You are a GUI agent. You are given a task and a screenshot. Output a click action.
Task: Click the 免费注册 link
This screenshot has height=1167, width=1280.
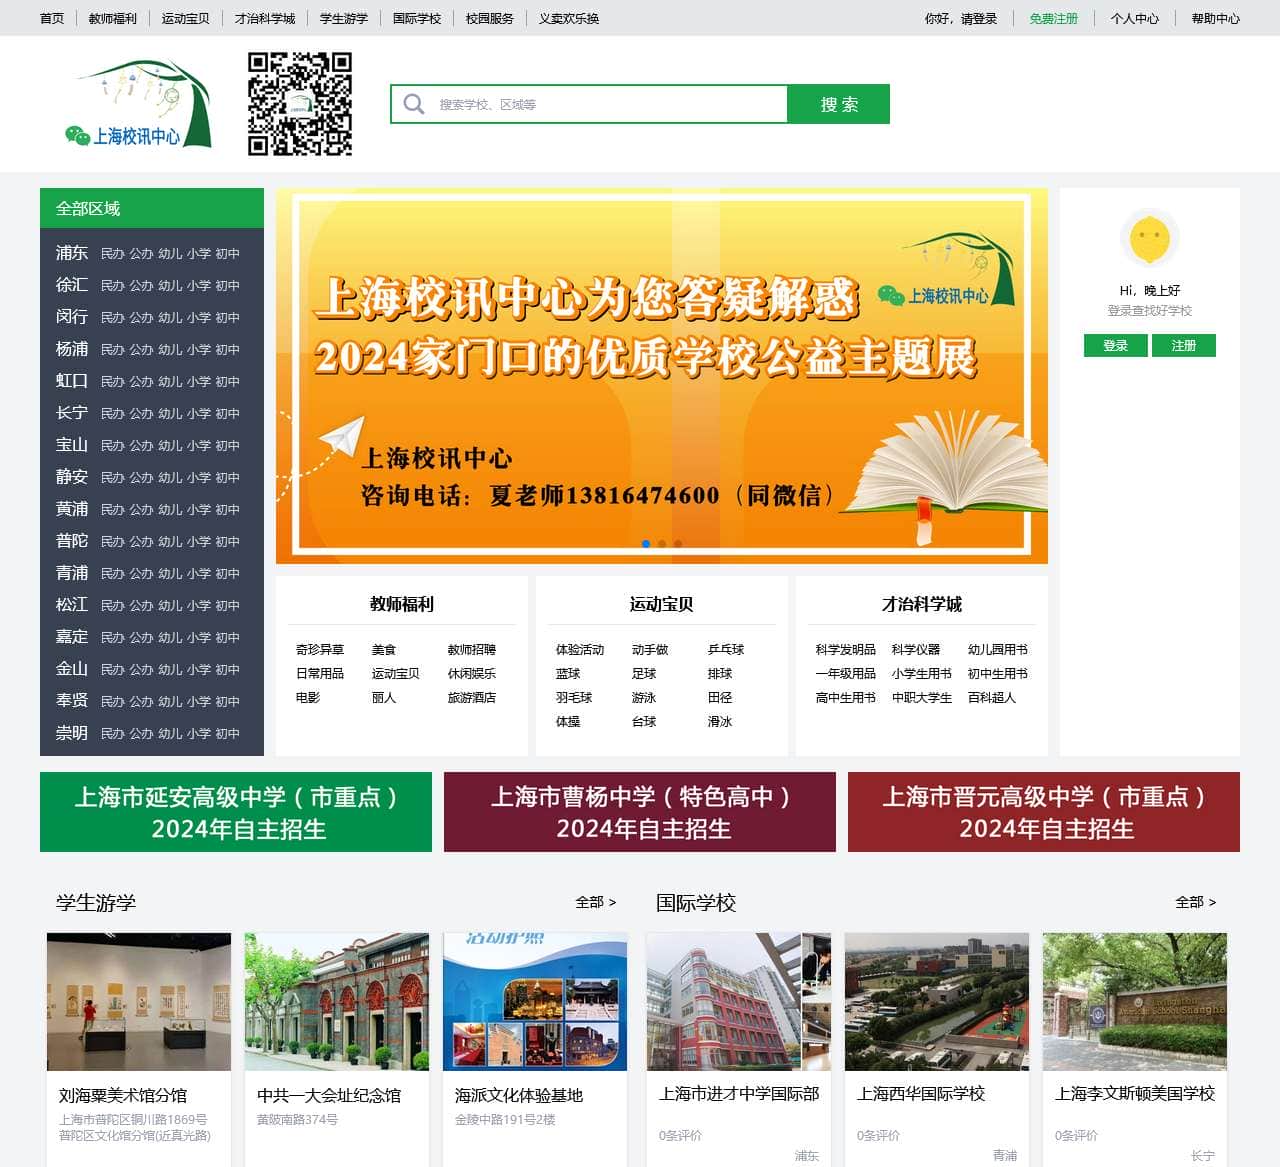[1053, 18]
